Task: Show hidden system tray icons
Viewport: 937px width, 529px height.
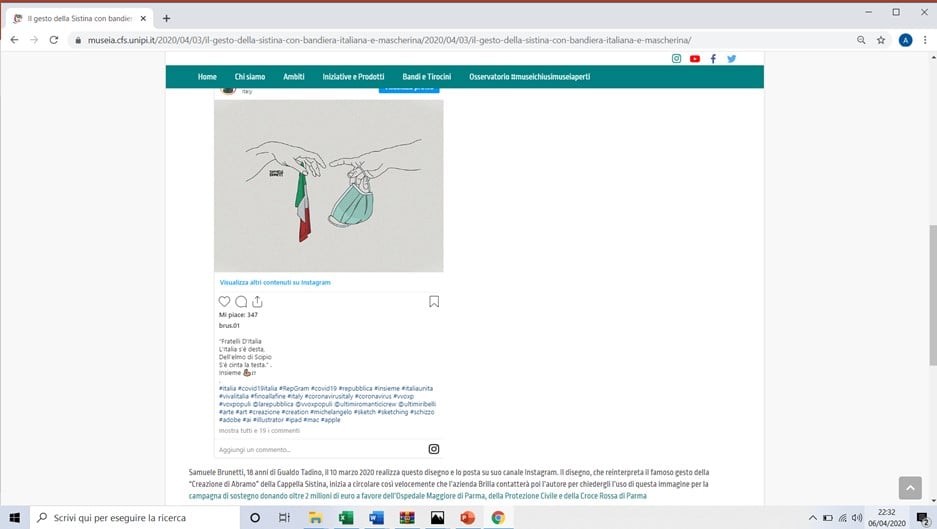Action: [812, 518]
